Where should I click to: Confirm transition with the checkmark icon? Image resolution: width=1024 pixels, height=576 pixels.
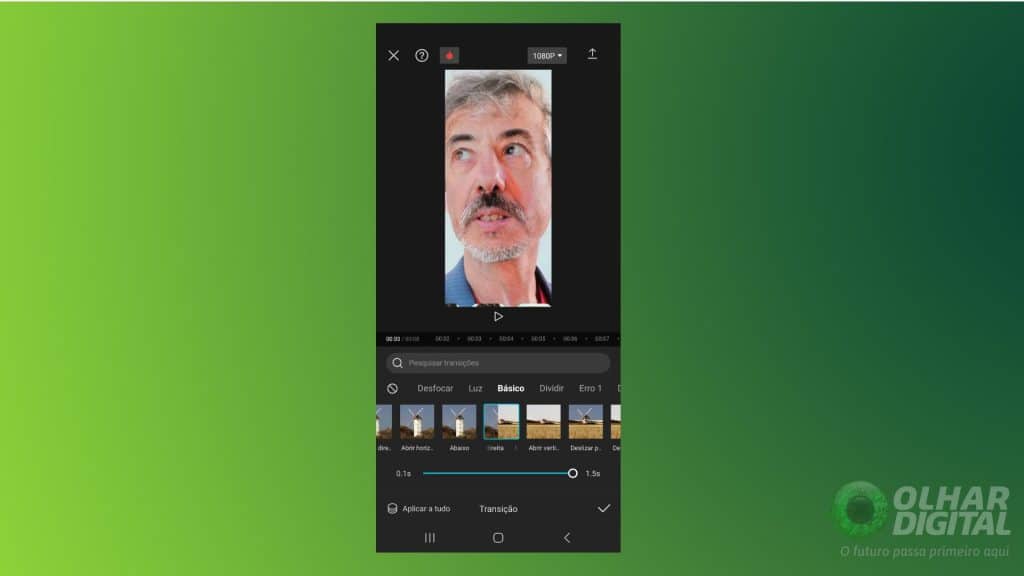coord(603,509)
